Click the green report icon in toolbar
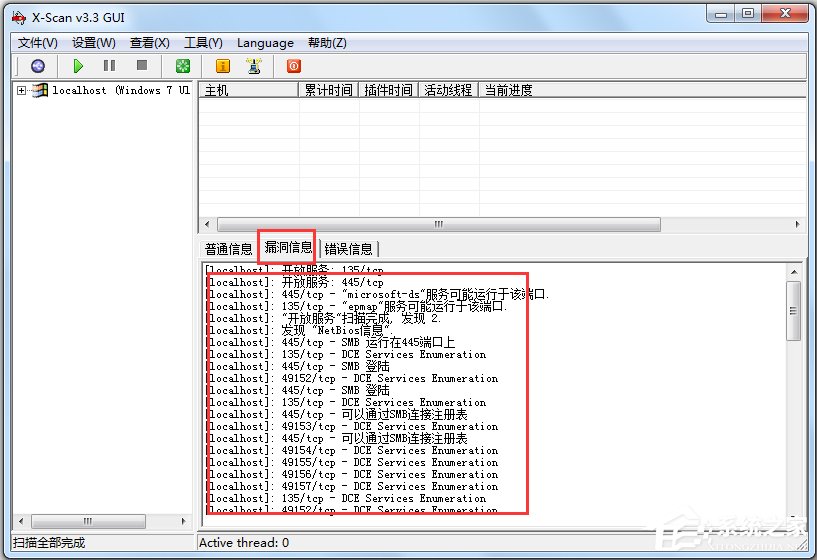Viewport: 817px width, 560px height. [183, 66]
